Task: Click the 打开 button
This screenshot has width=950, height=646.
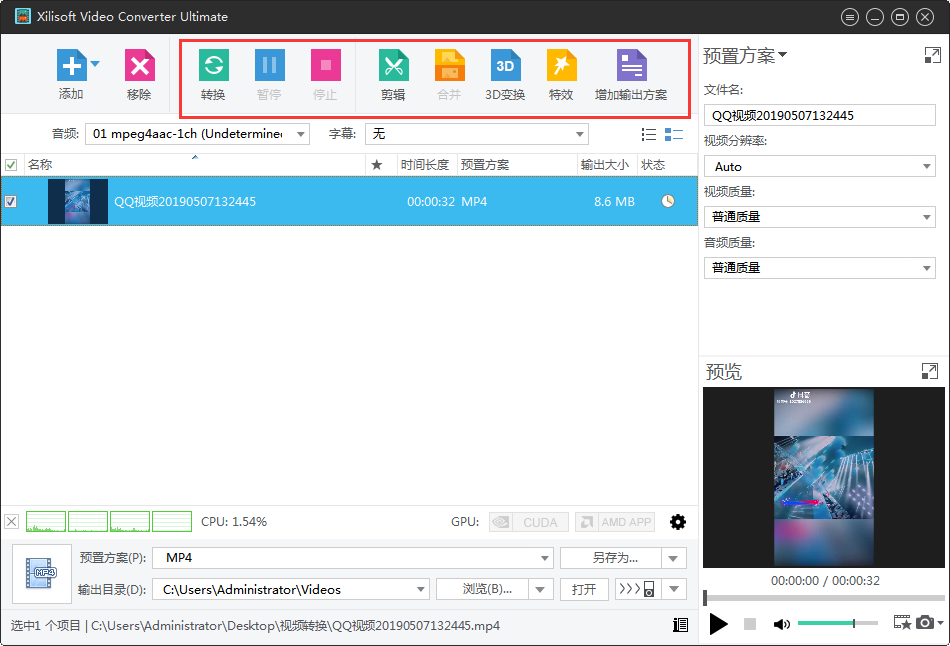Action: [x=584, y=589]
